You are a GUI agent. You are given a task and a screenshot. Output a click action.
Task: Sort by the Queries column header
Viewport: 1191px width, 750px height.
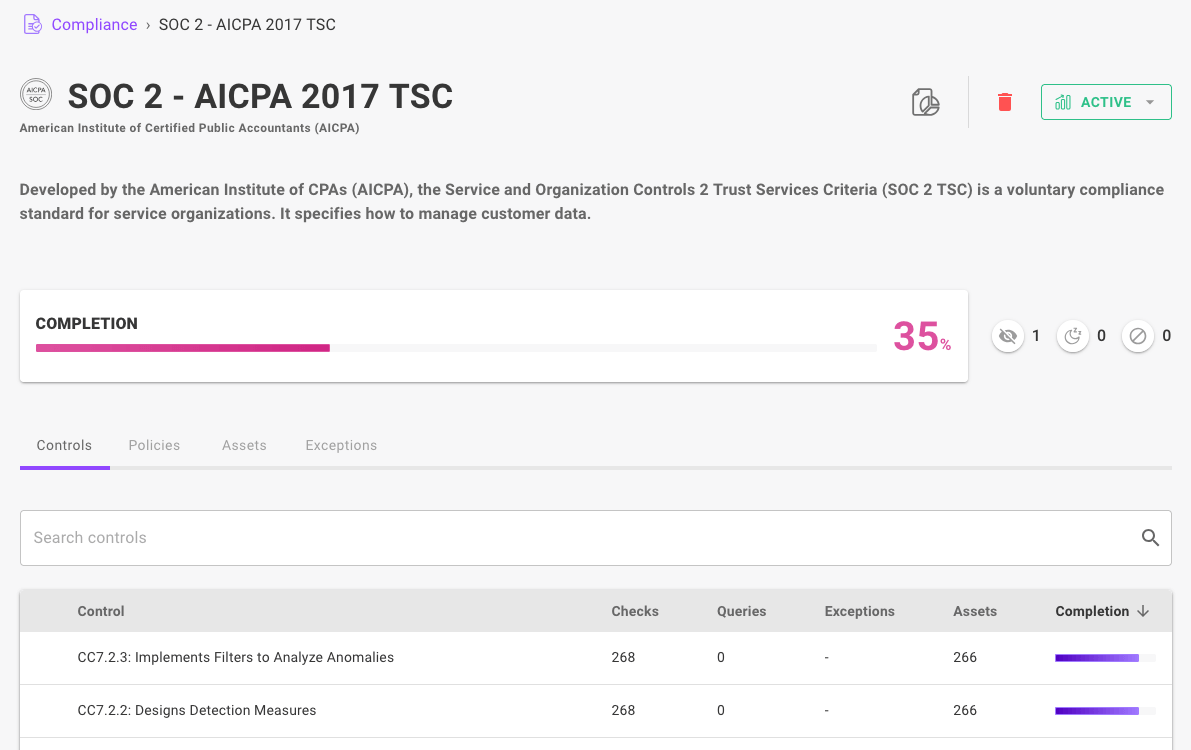tap(741, 611)
